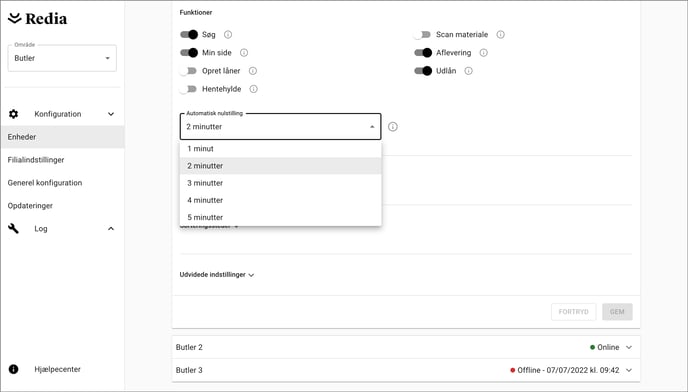
Task: Open info icon next to Hentehylde
Action: click(x=254, y=89)
